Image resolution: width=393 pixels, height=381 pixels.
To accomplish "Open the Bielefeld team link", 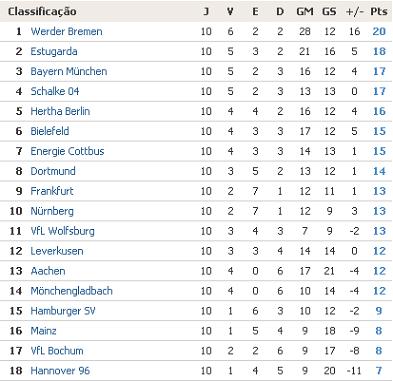I will click(50, 131).
